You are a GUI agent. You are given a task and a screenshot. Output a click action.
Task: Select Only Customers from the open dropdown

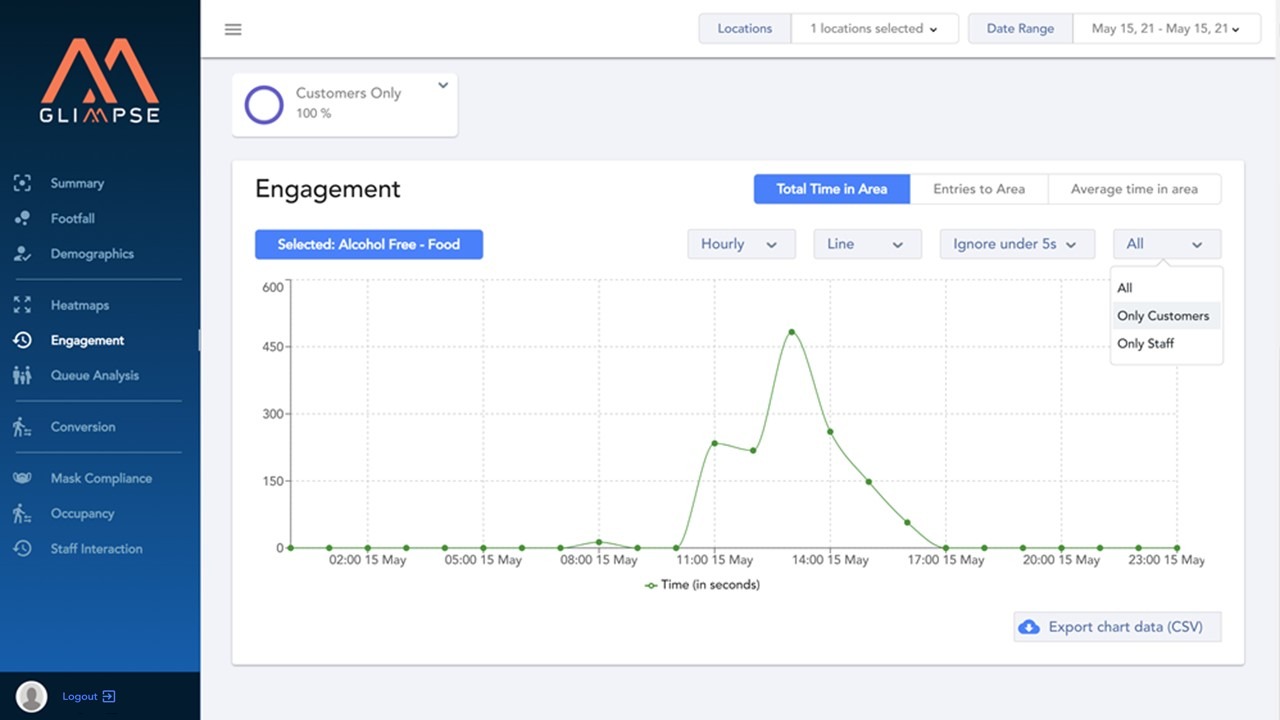coord(1163,315)
